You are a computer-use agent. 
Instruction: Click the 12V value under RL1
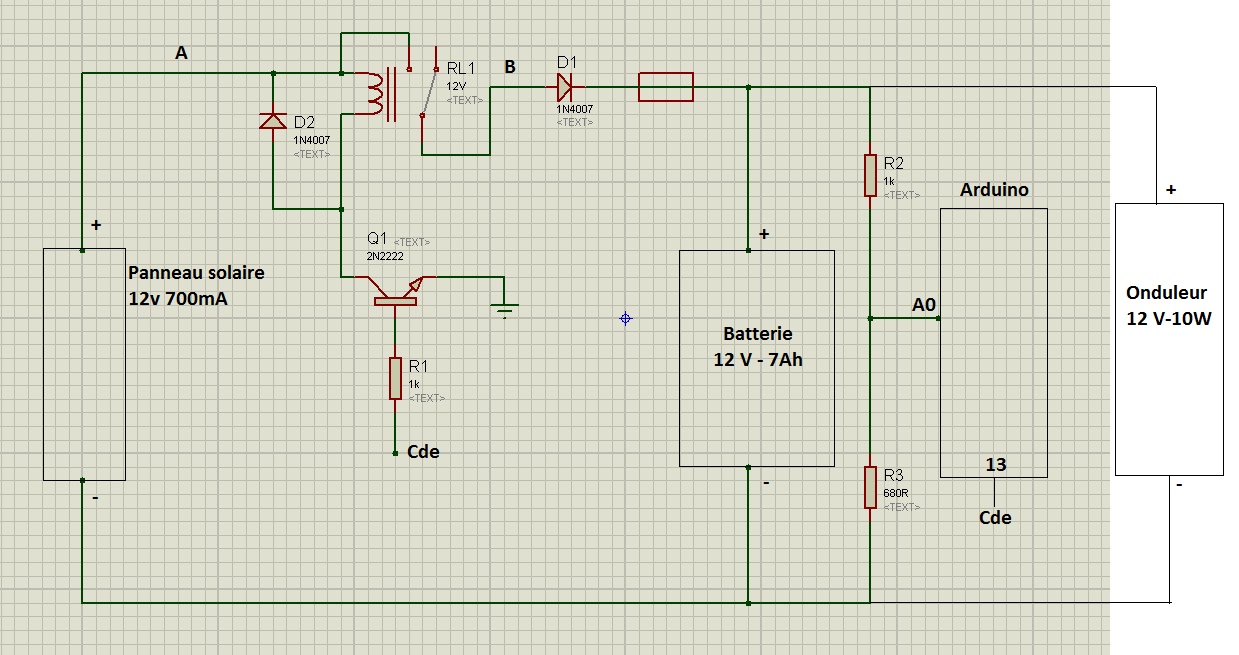tap(456, 87)
